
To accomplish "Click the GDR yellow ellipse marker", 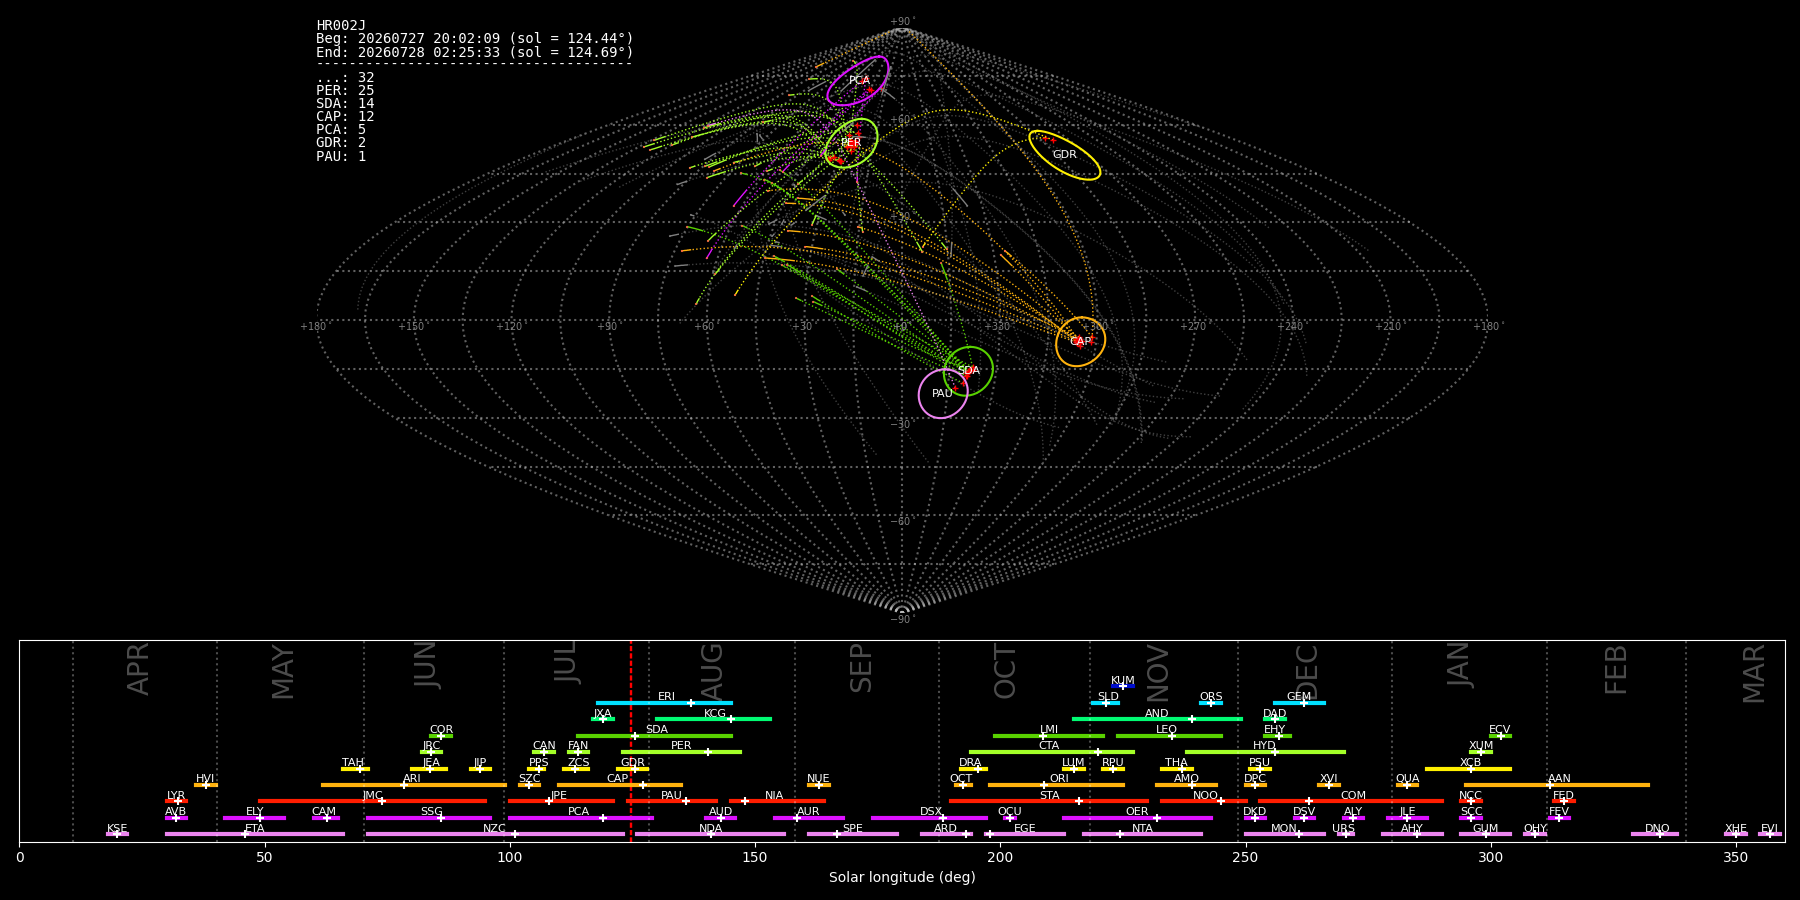I will click(x=1065, y=155).
